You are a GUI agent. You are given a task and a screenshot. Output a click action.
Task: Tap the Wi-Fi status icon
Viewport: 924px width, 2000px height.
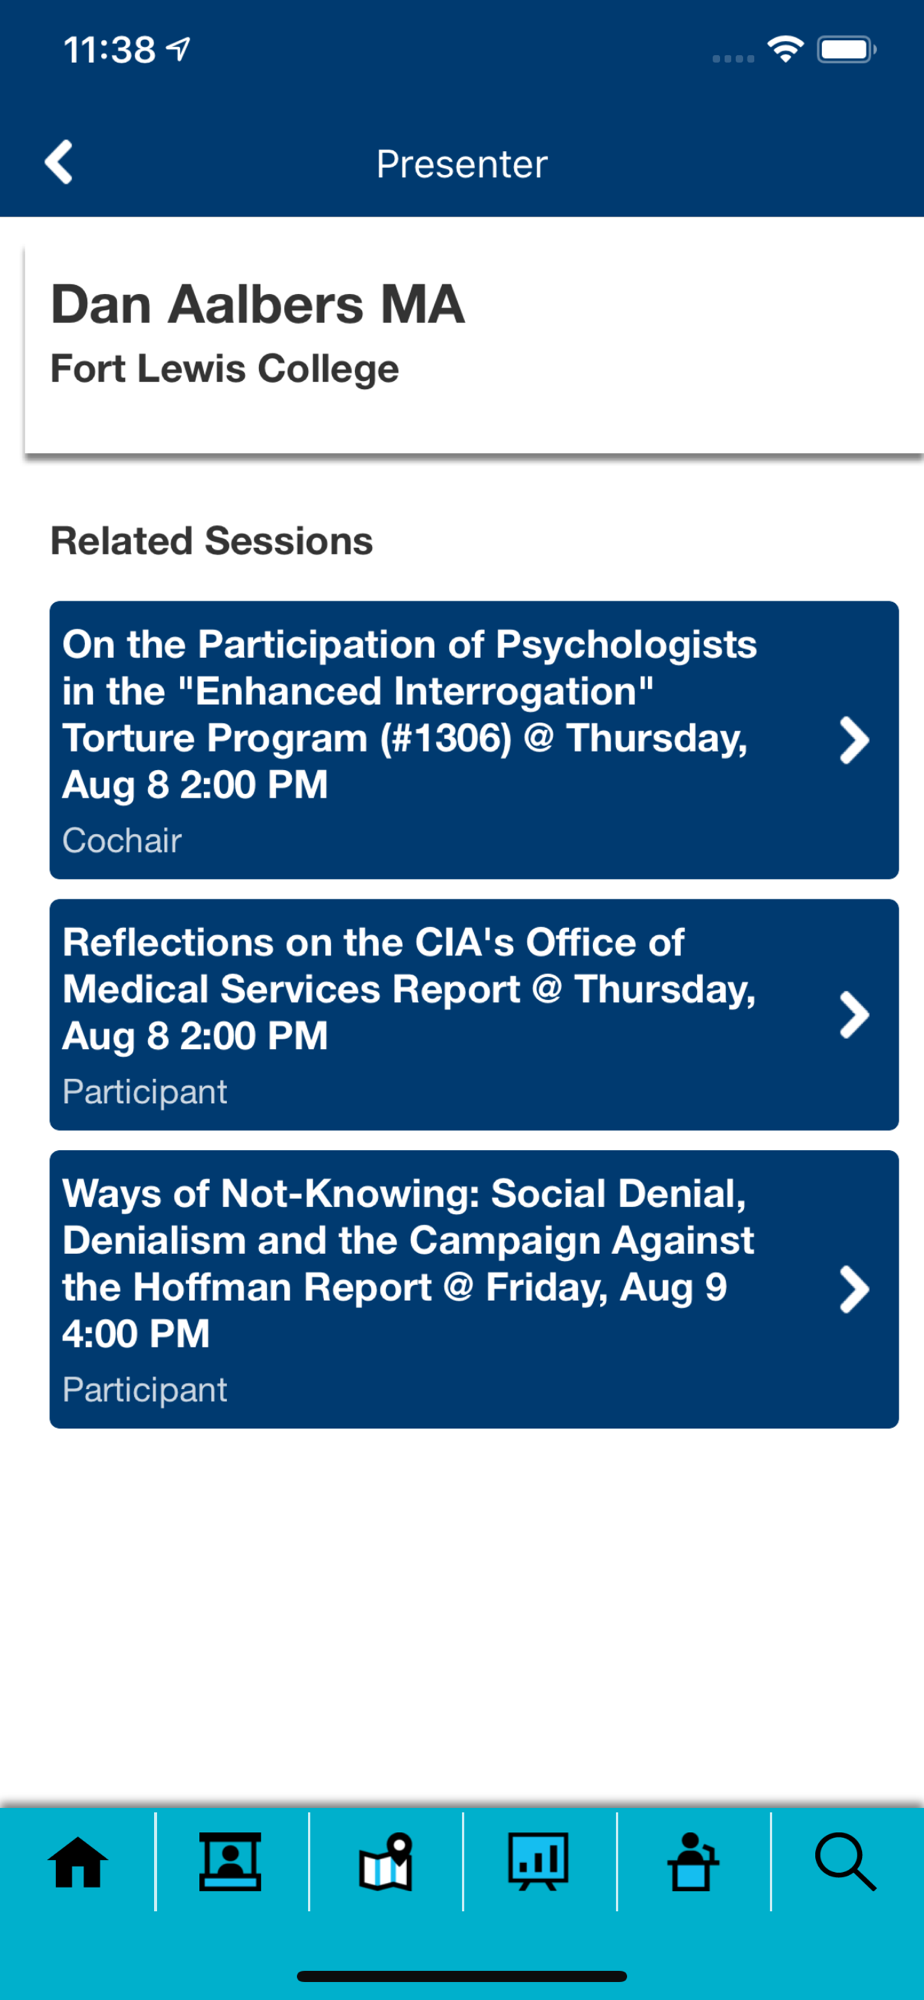pyautogui.click(x=786, y=49)
